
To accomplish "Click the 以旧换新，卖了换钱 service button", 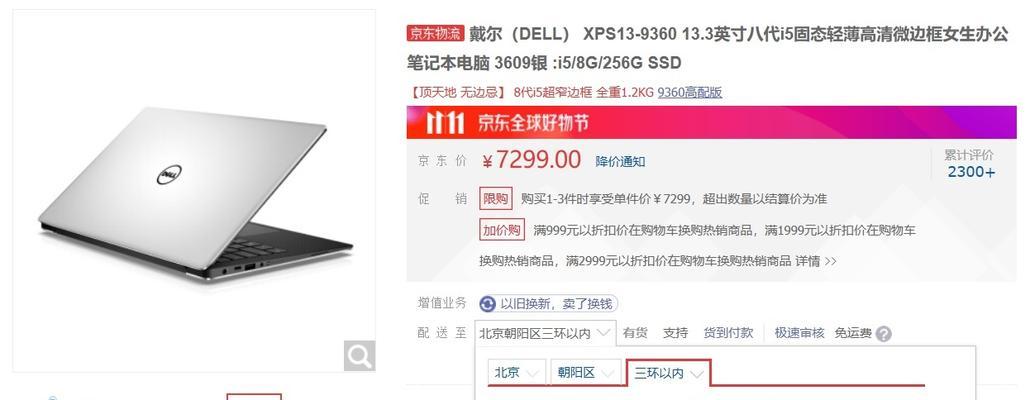I will point(549,303).
